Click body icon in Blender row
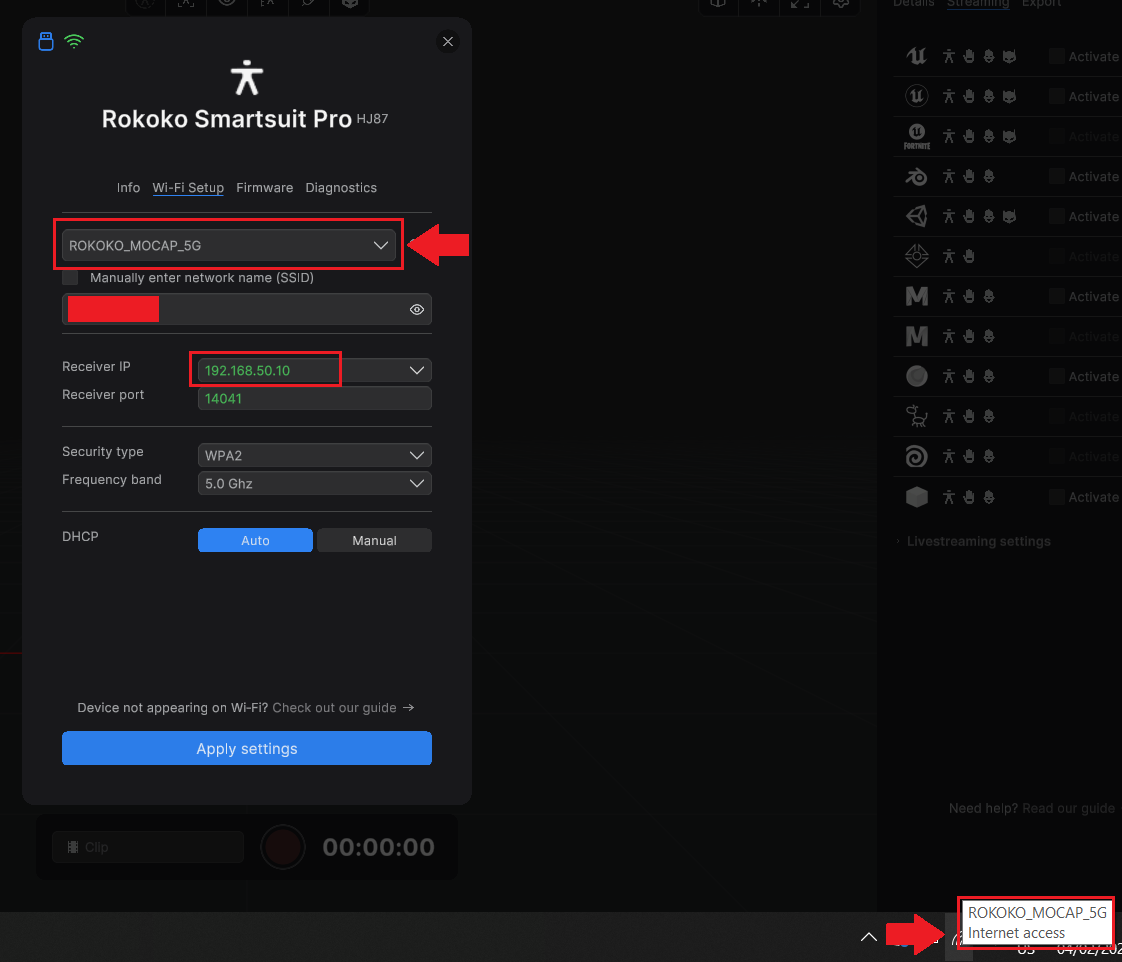This screenshot has height=962, width=1122. point(949,176)
